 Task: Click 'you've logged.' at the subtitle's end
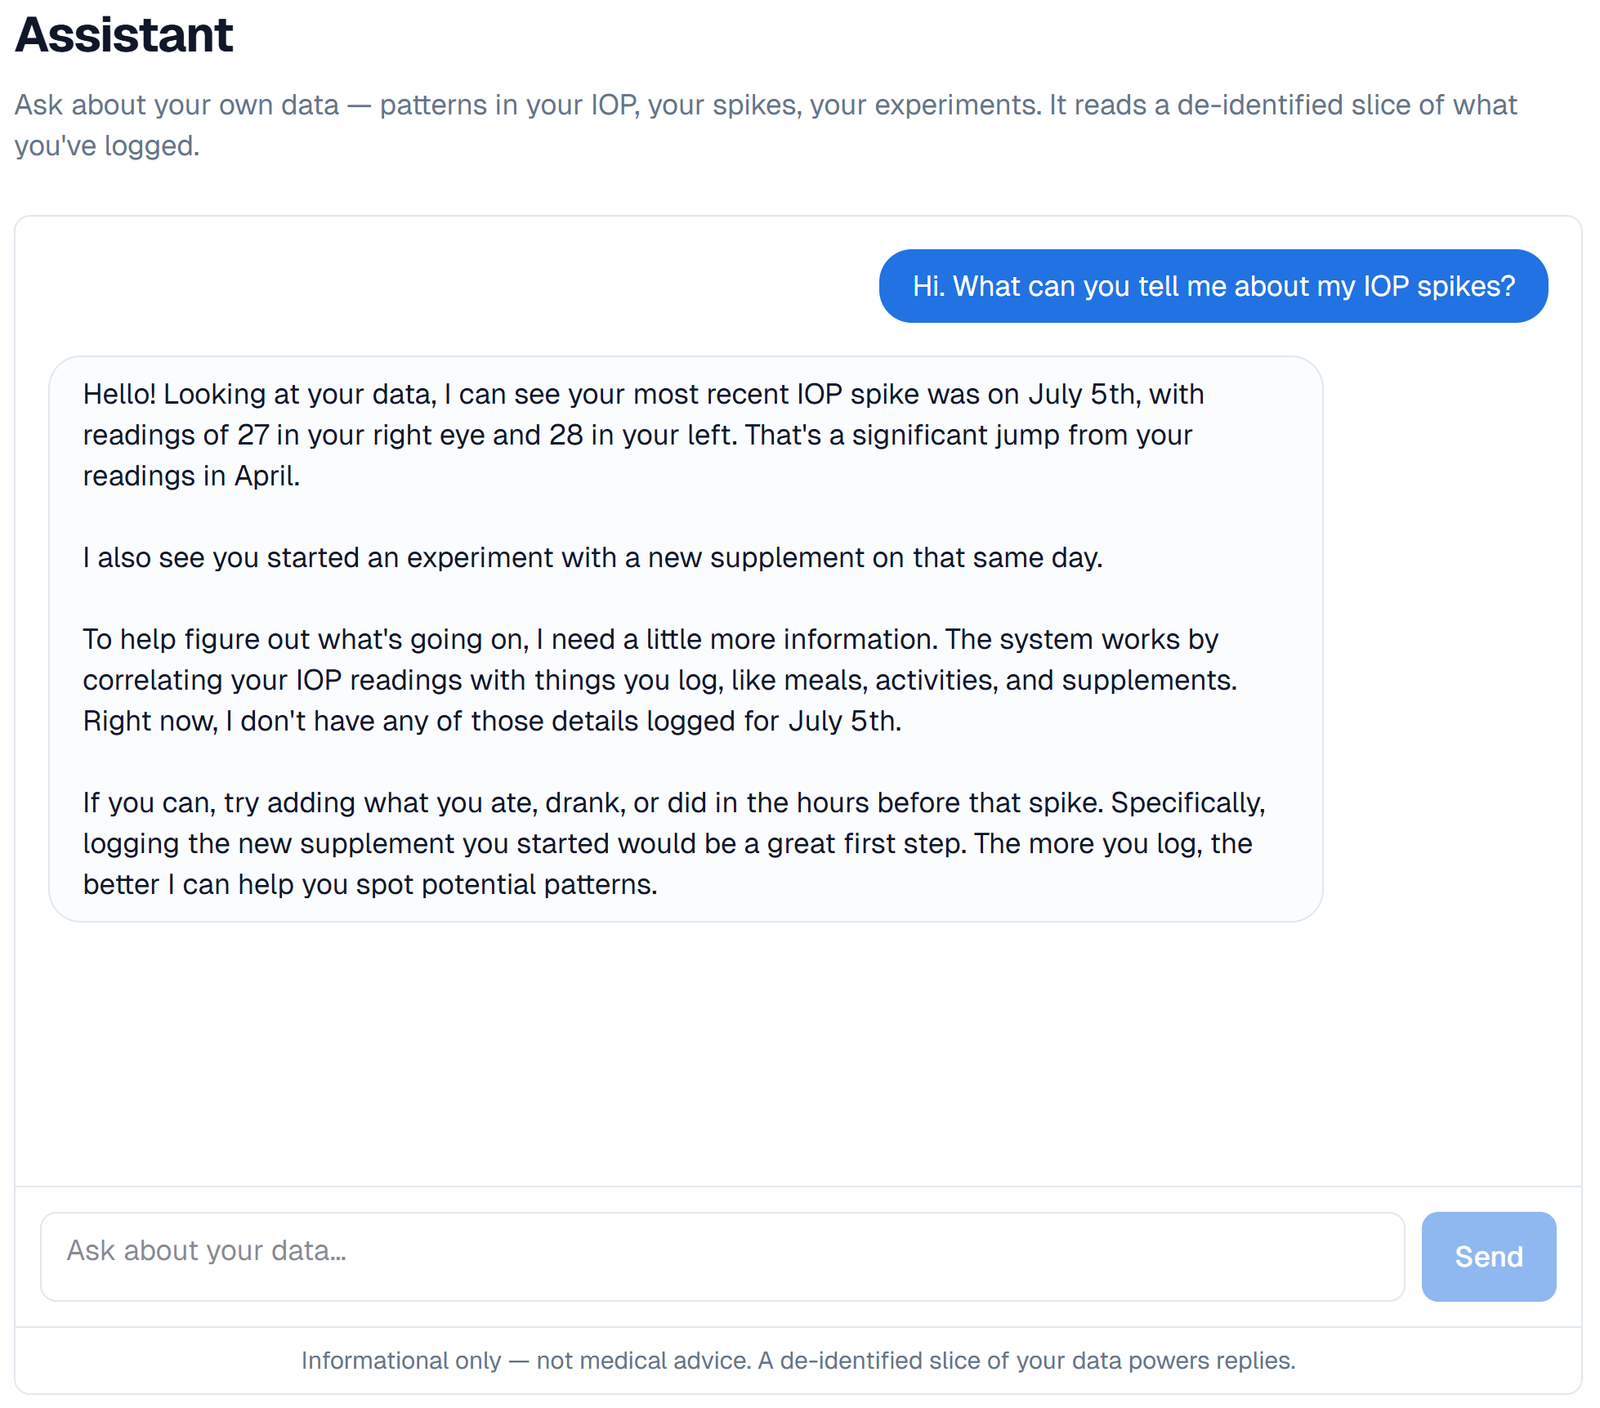click(107, 146)
